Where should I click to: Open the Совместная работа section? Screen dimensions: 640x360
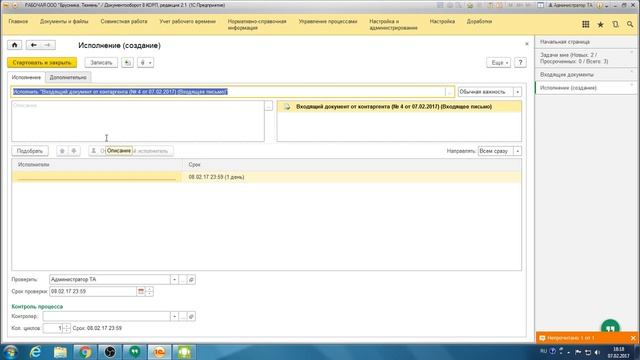124,21
